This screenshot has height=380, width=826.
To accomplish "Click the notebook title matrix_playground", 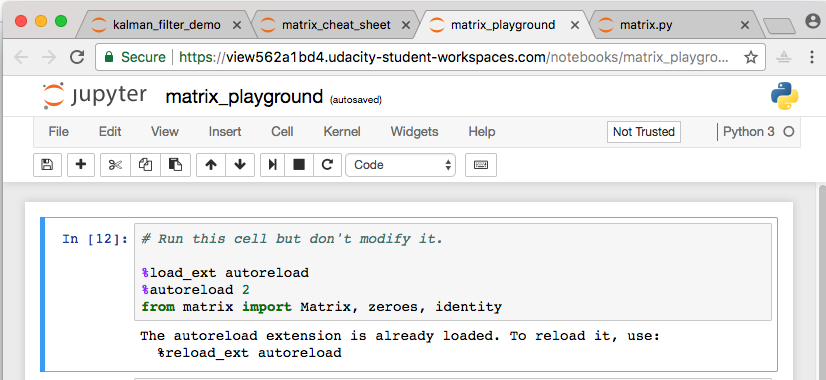I will tap(244, 97).
